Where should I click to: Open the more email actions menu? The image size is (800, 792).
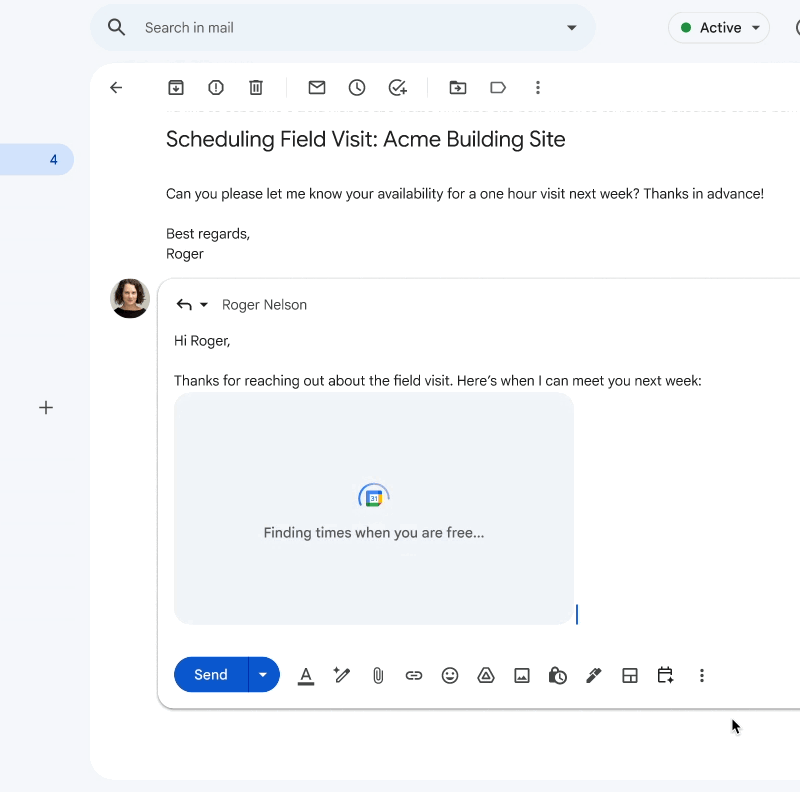538,87
